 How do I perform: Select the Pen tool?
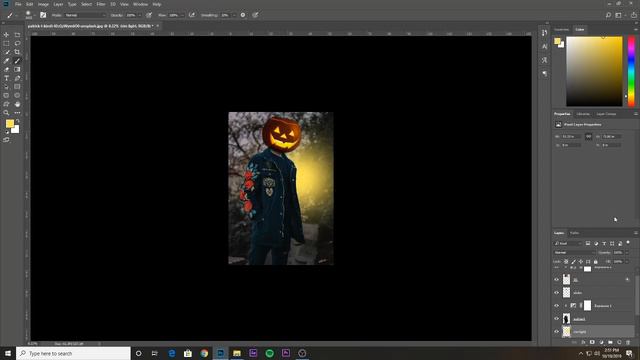coord(17,78)
